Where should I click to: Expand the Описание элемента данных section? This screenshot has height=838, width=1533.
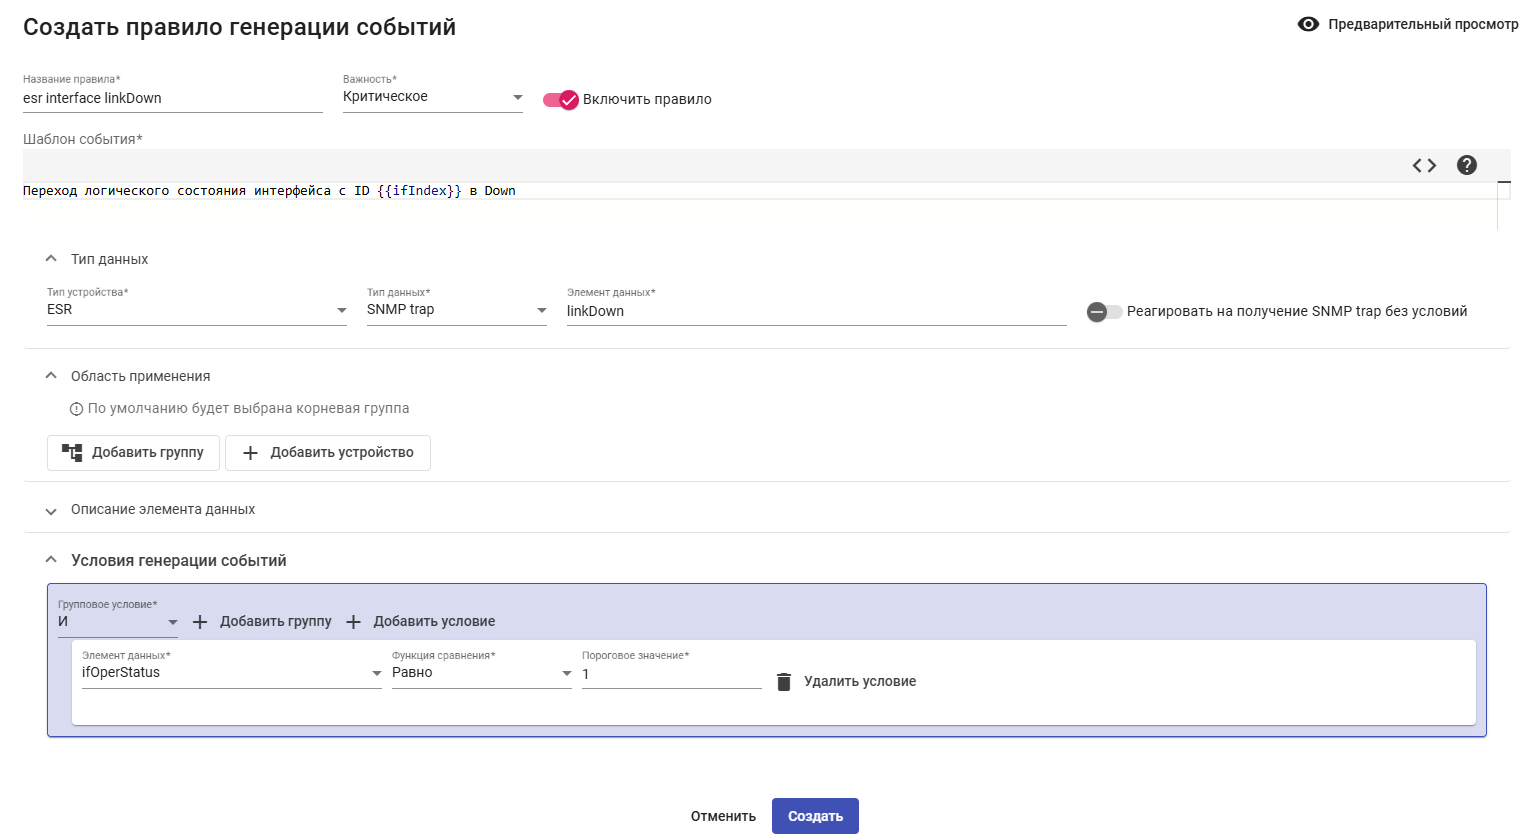51,510
